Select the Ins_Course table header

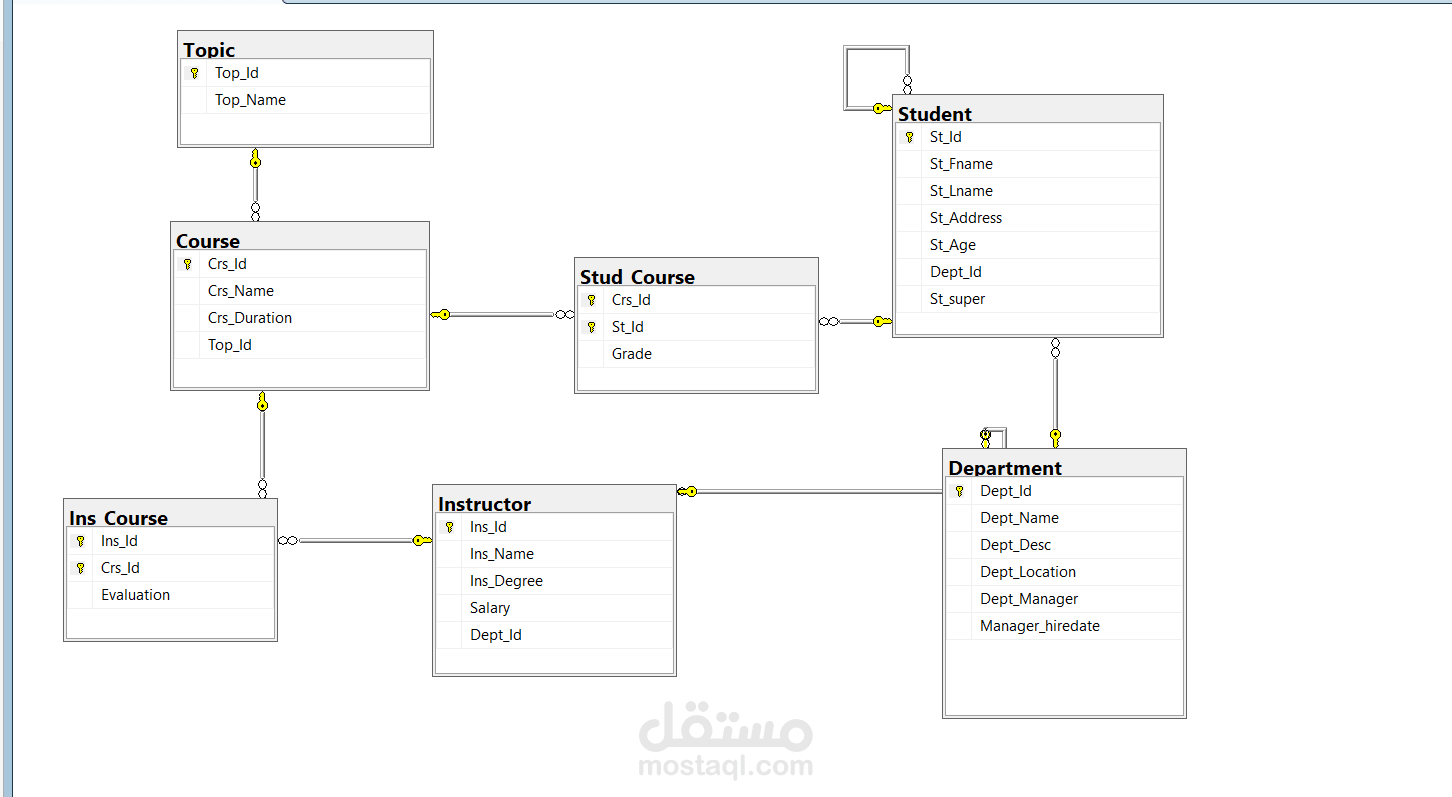(x=170, y=514)
